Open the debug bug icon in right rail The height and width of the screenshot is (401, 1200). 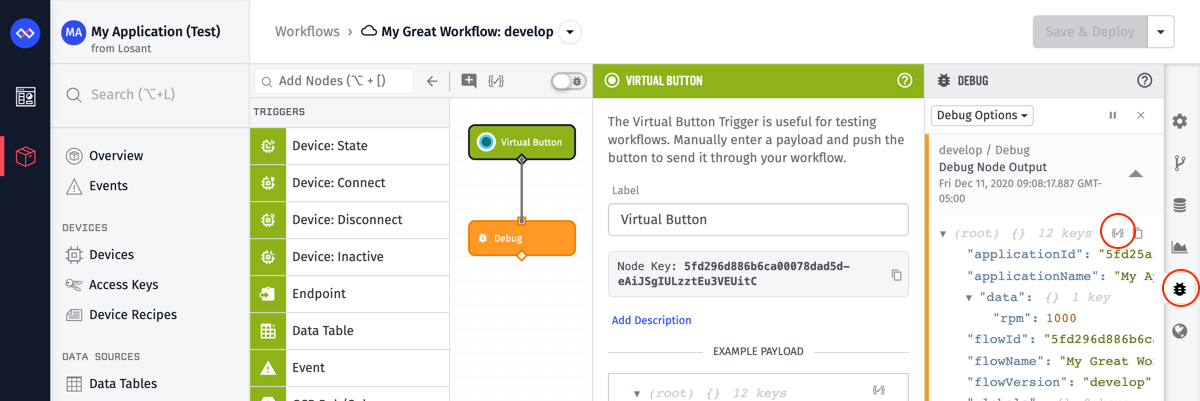tap(1180, 289)
